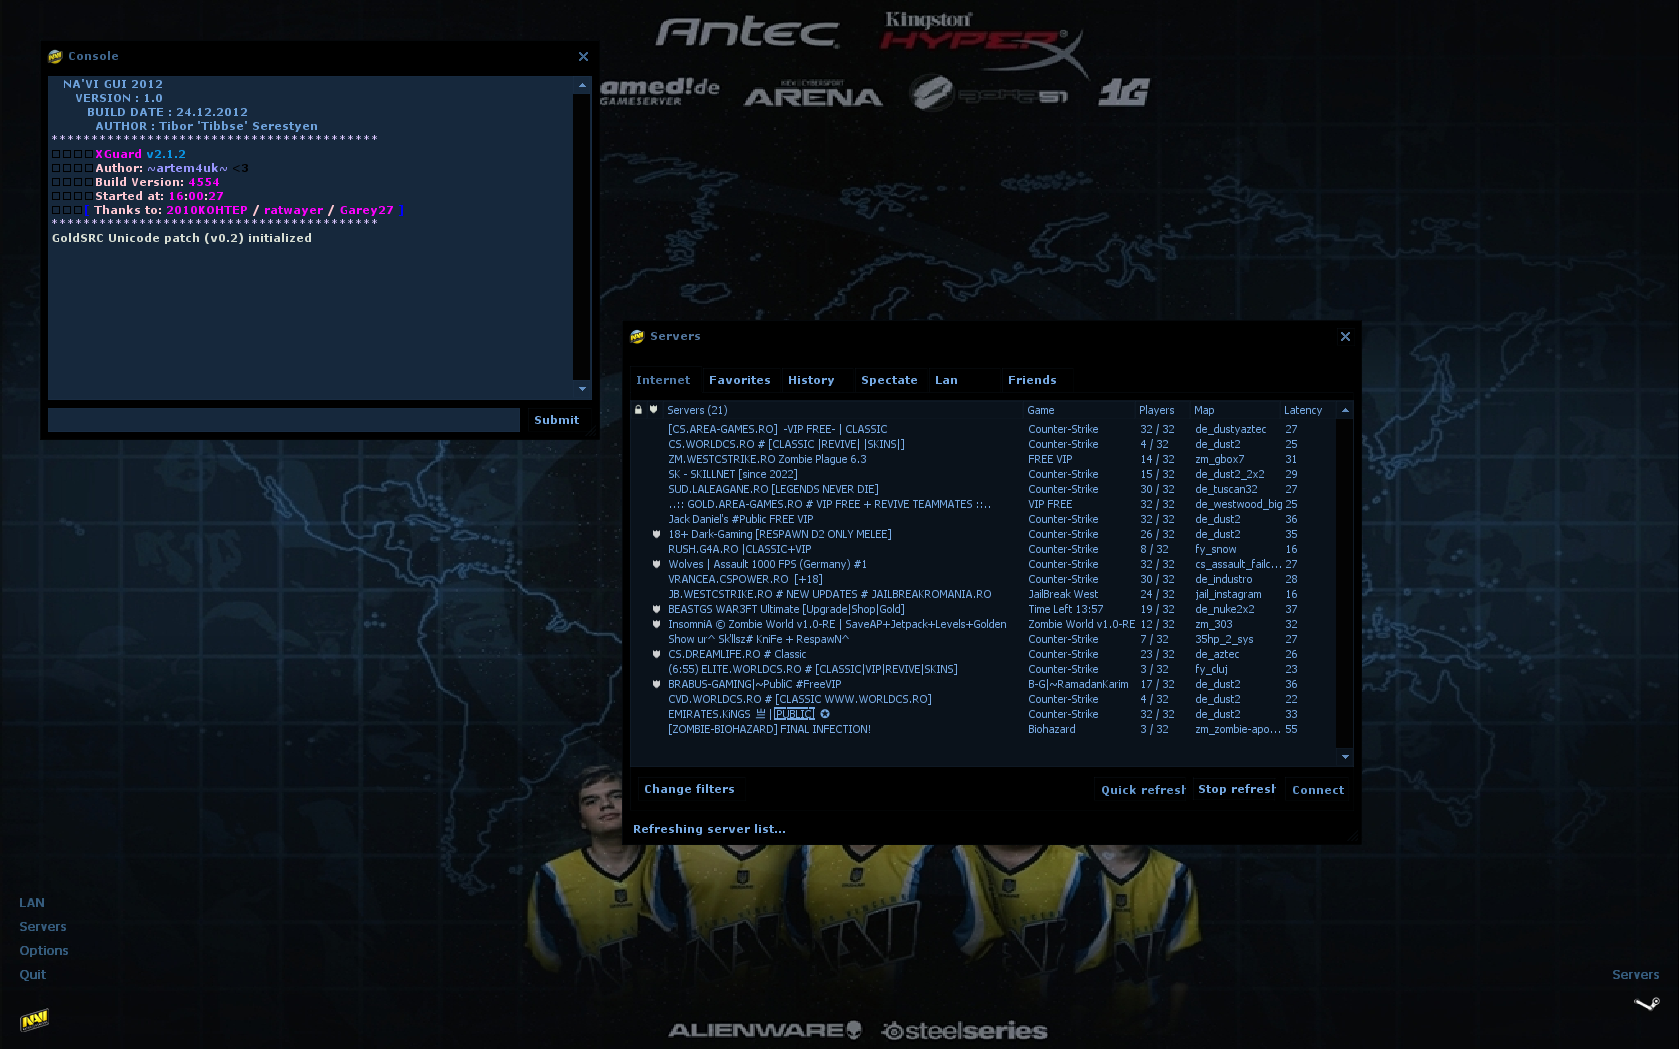The image size is (1679, 1049).
Task: Select JB.WESTCSTRIKE.RO JAILBREAKROMANIA.RO server
Action: click(985, 594)
